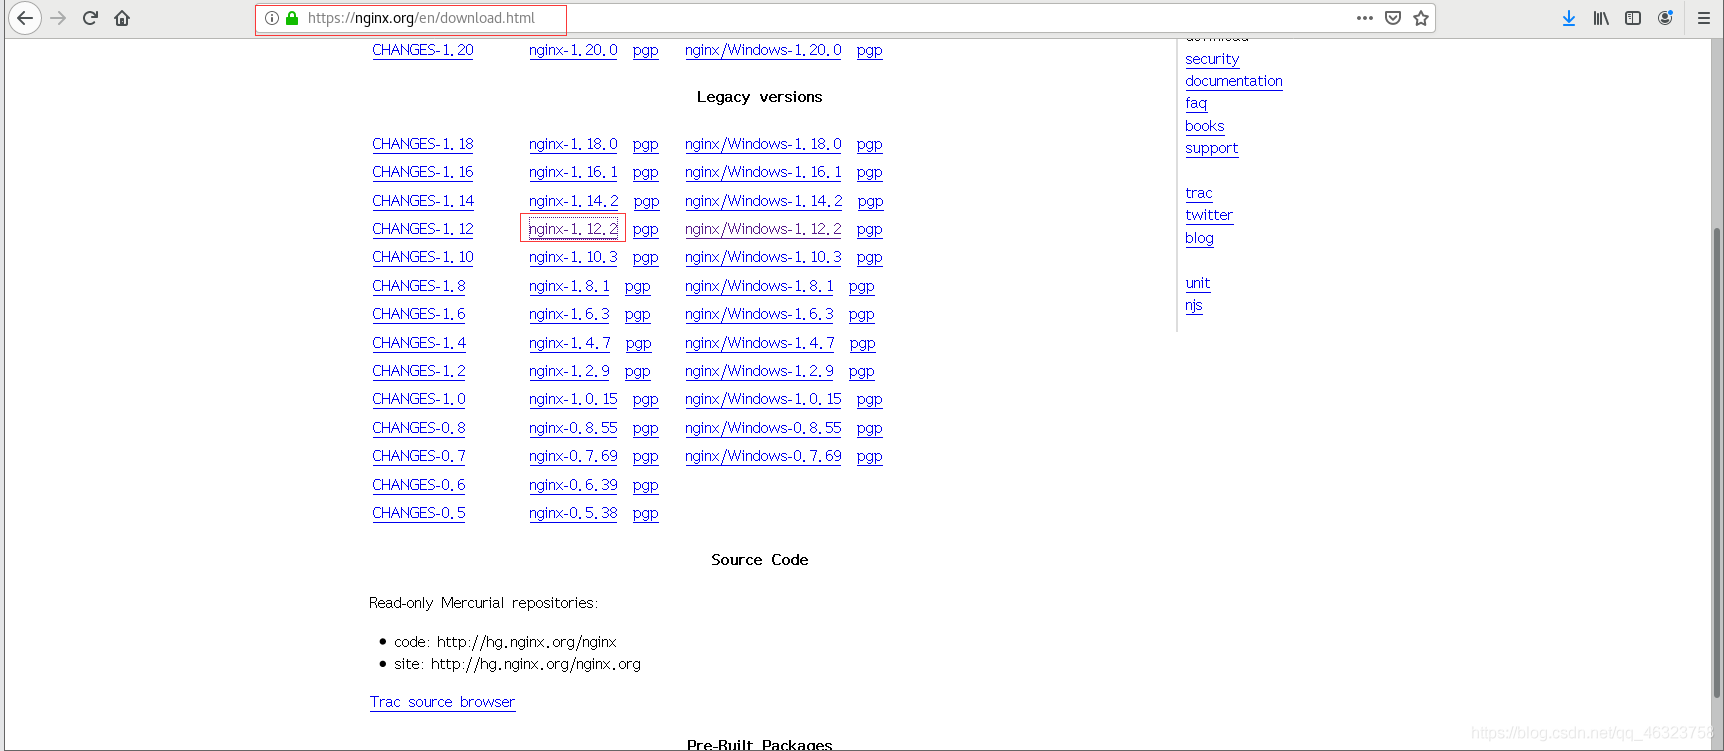Open the Trac source browser link
This screenshot has height=751, width=1724.
[x=442, y=702]
